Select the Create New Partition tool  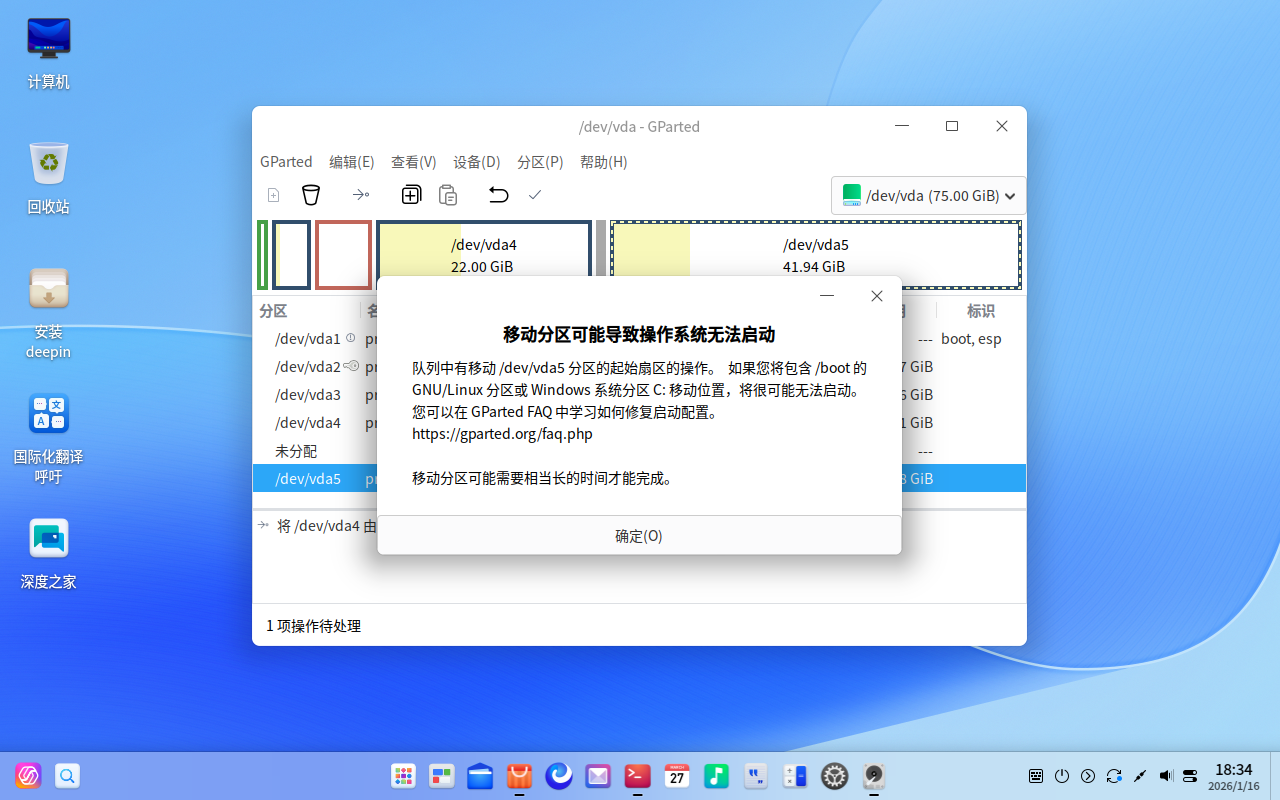273,195
